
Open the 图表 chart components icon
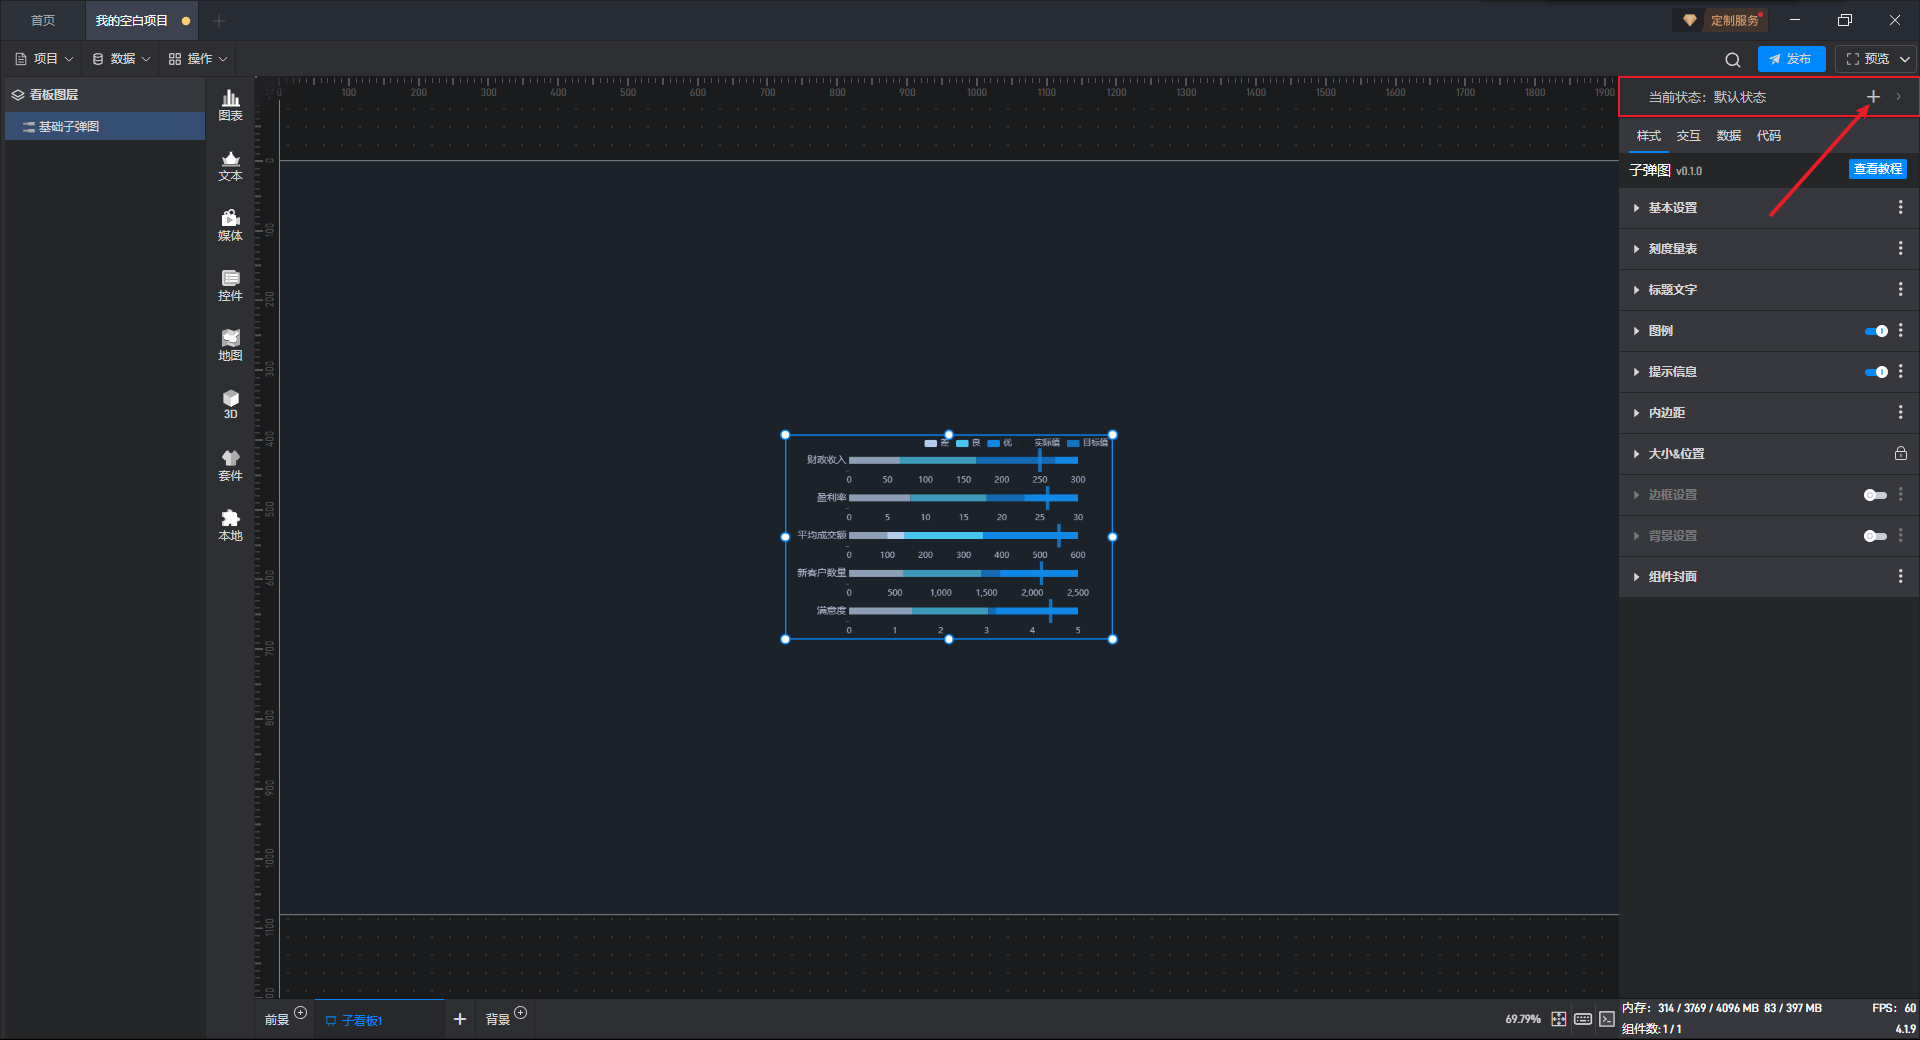(230, 104)
